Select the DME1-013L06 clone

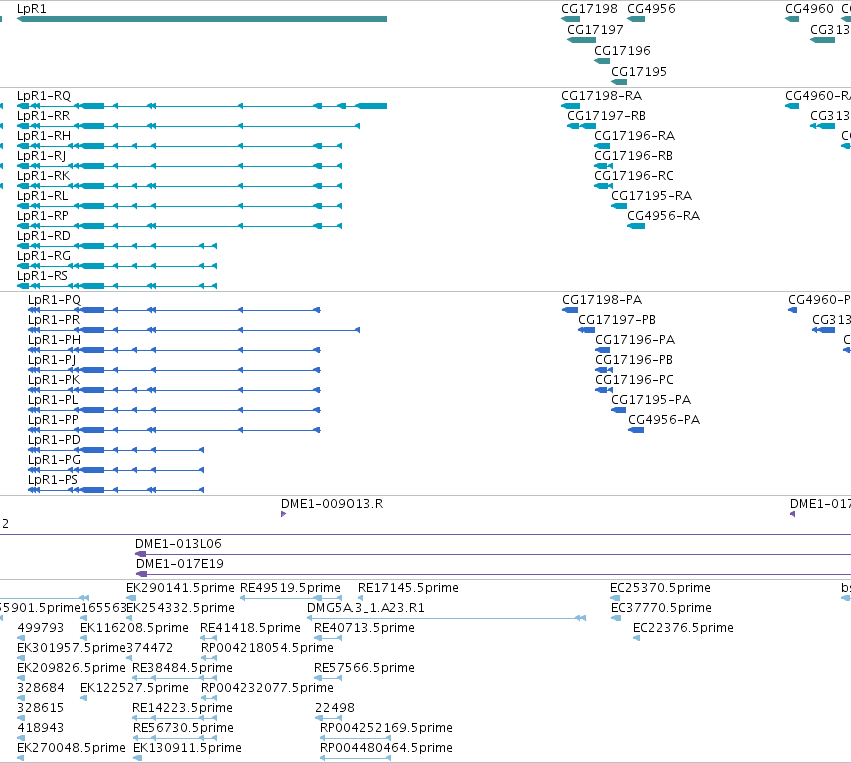[493, 554]
